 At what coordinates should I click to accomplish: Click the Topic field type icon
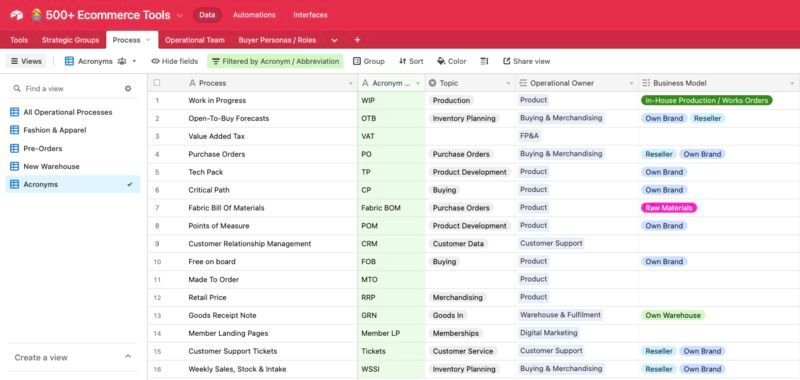click(x=433, y=83)
